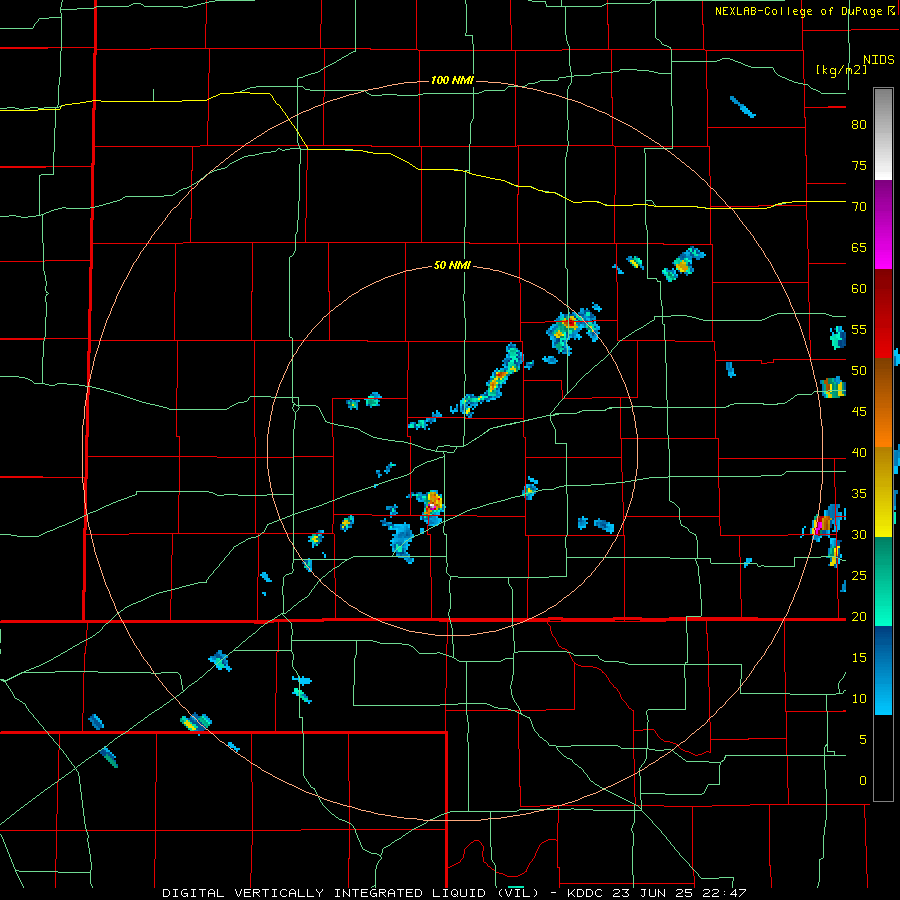Click the orange-brown segment of the color bar

pyautogui.click(x=883, y=402)
